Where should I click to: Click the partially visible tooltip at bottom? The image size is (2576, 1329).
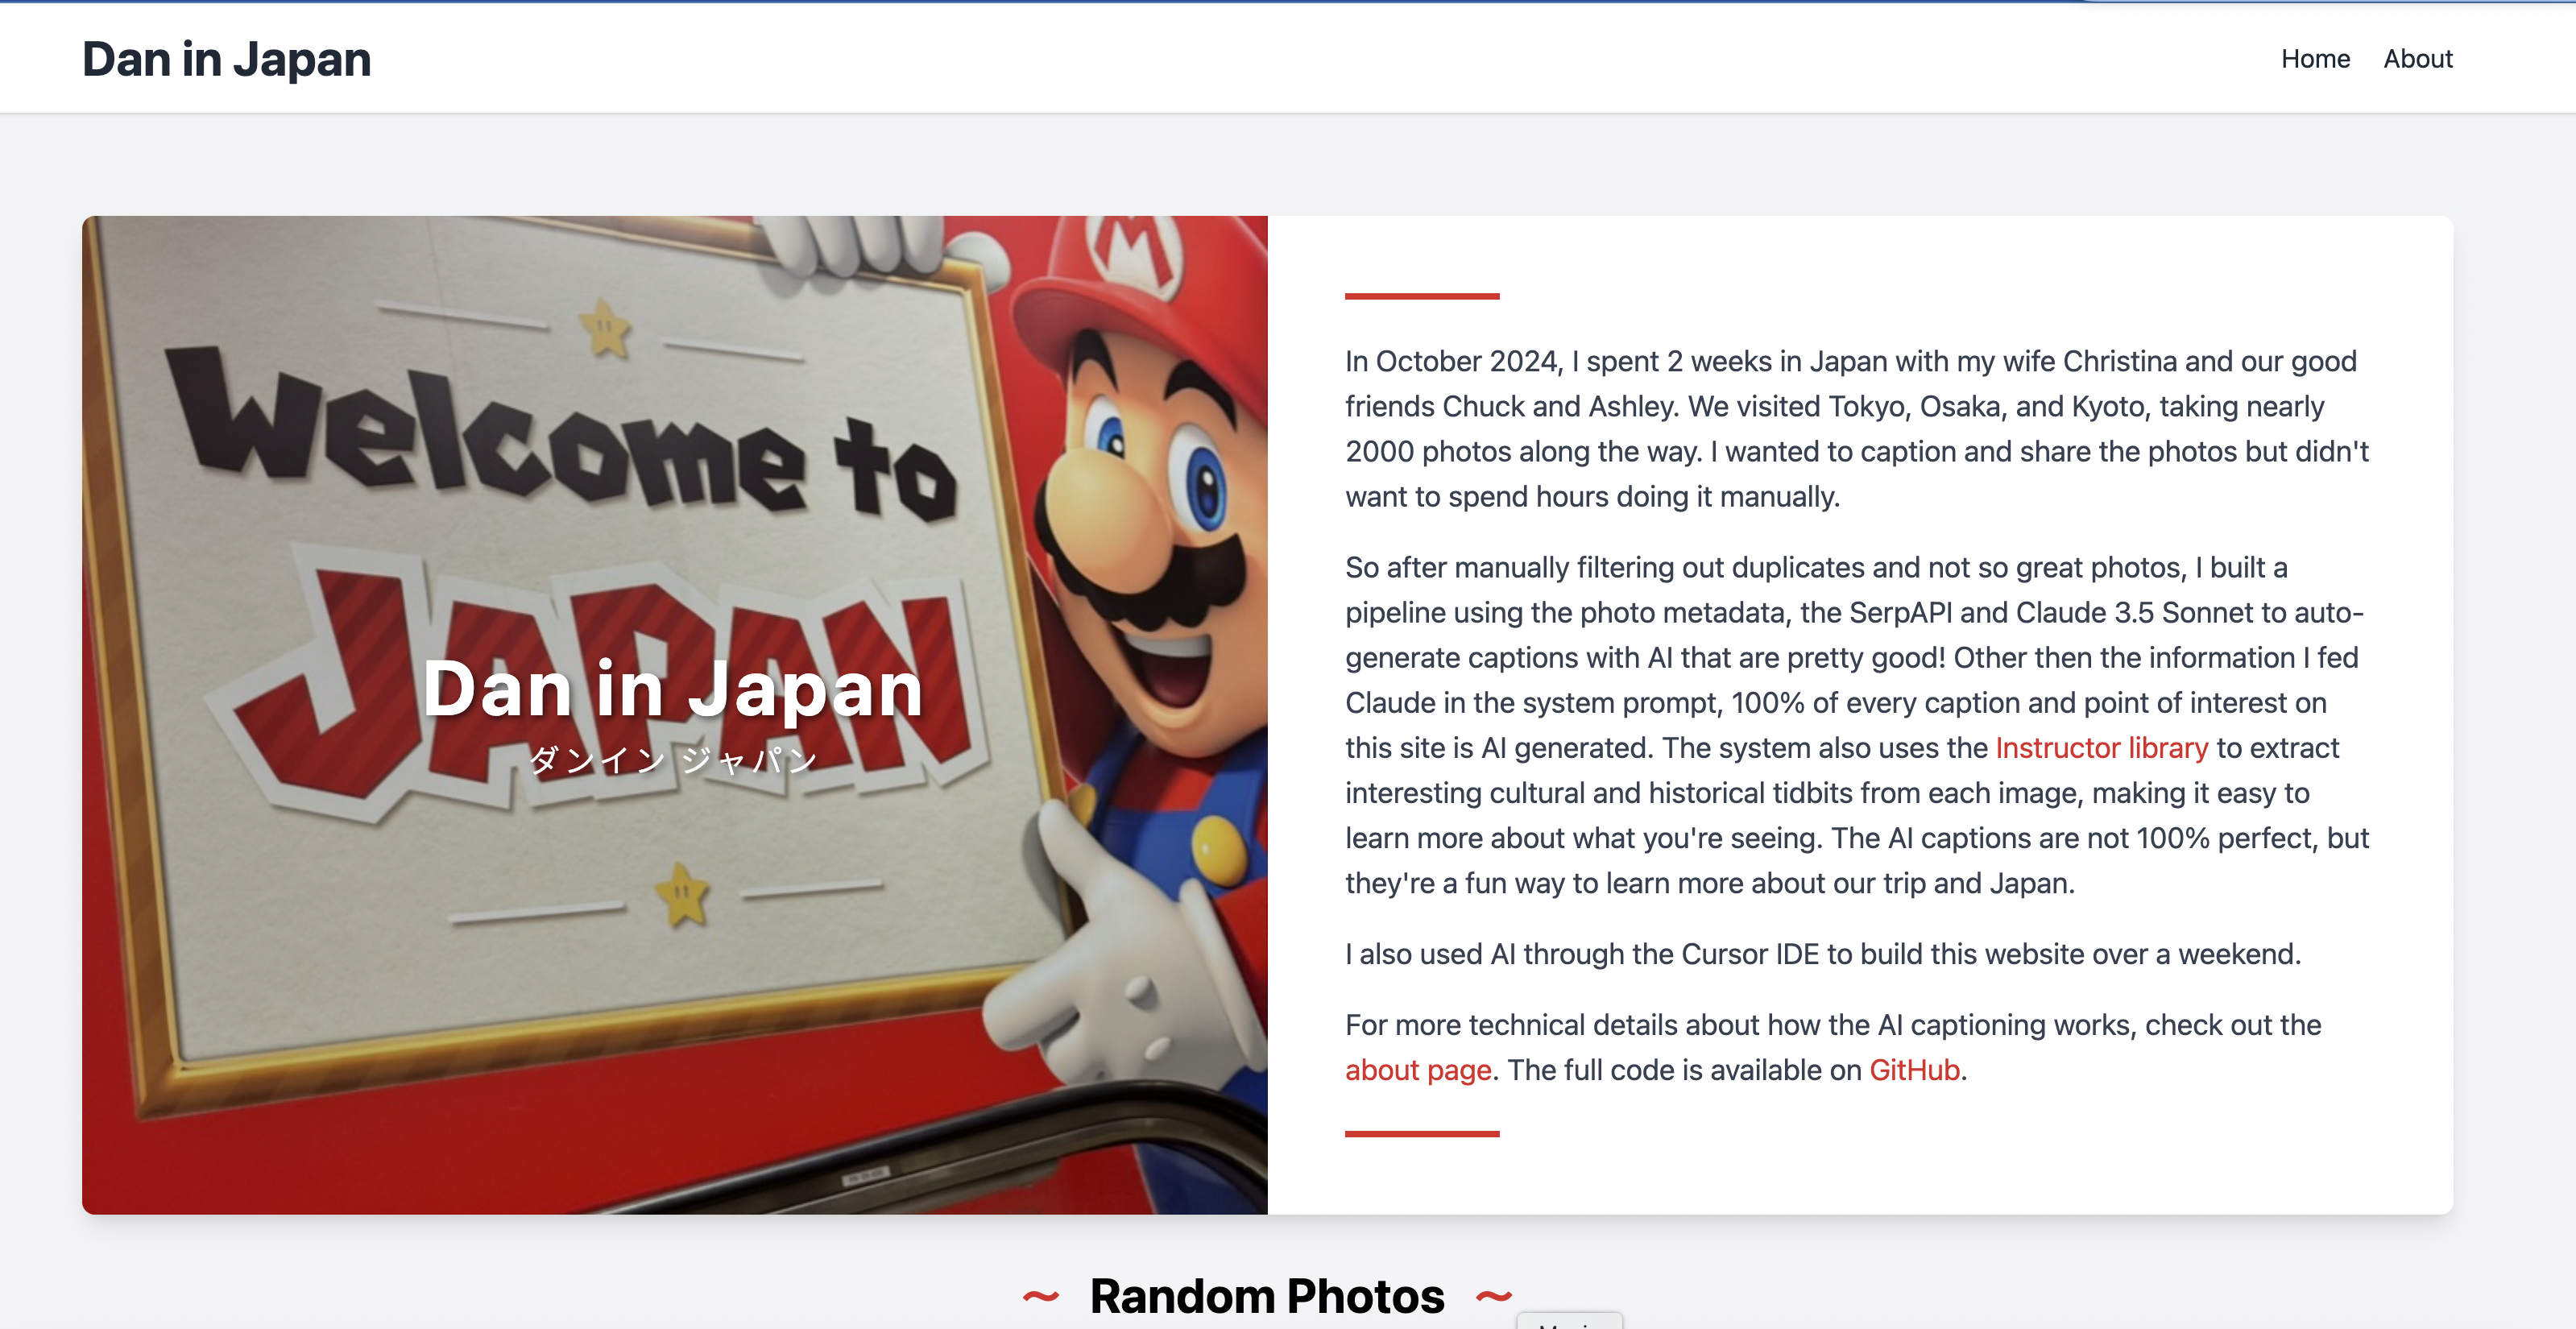point(1569,1321)
